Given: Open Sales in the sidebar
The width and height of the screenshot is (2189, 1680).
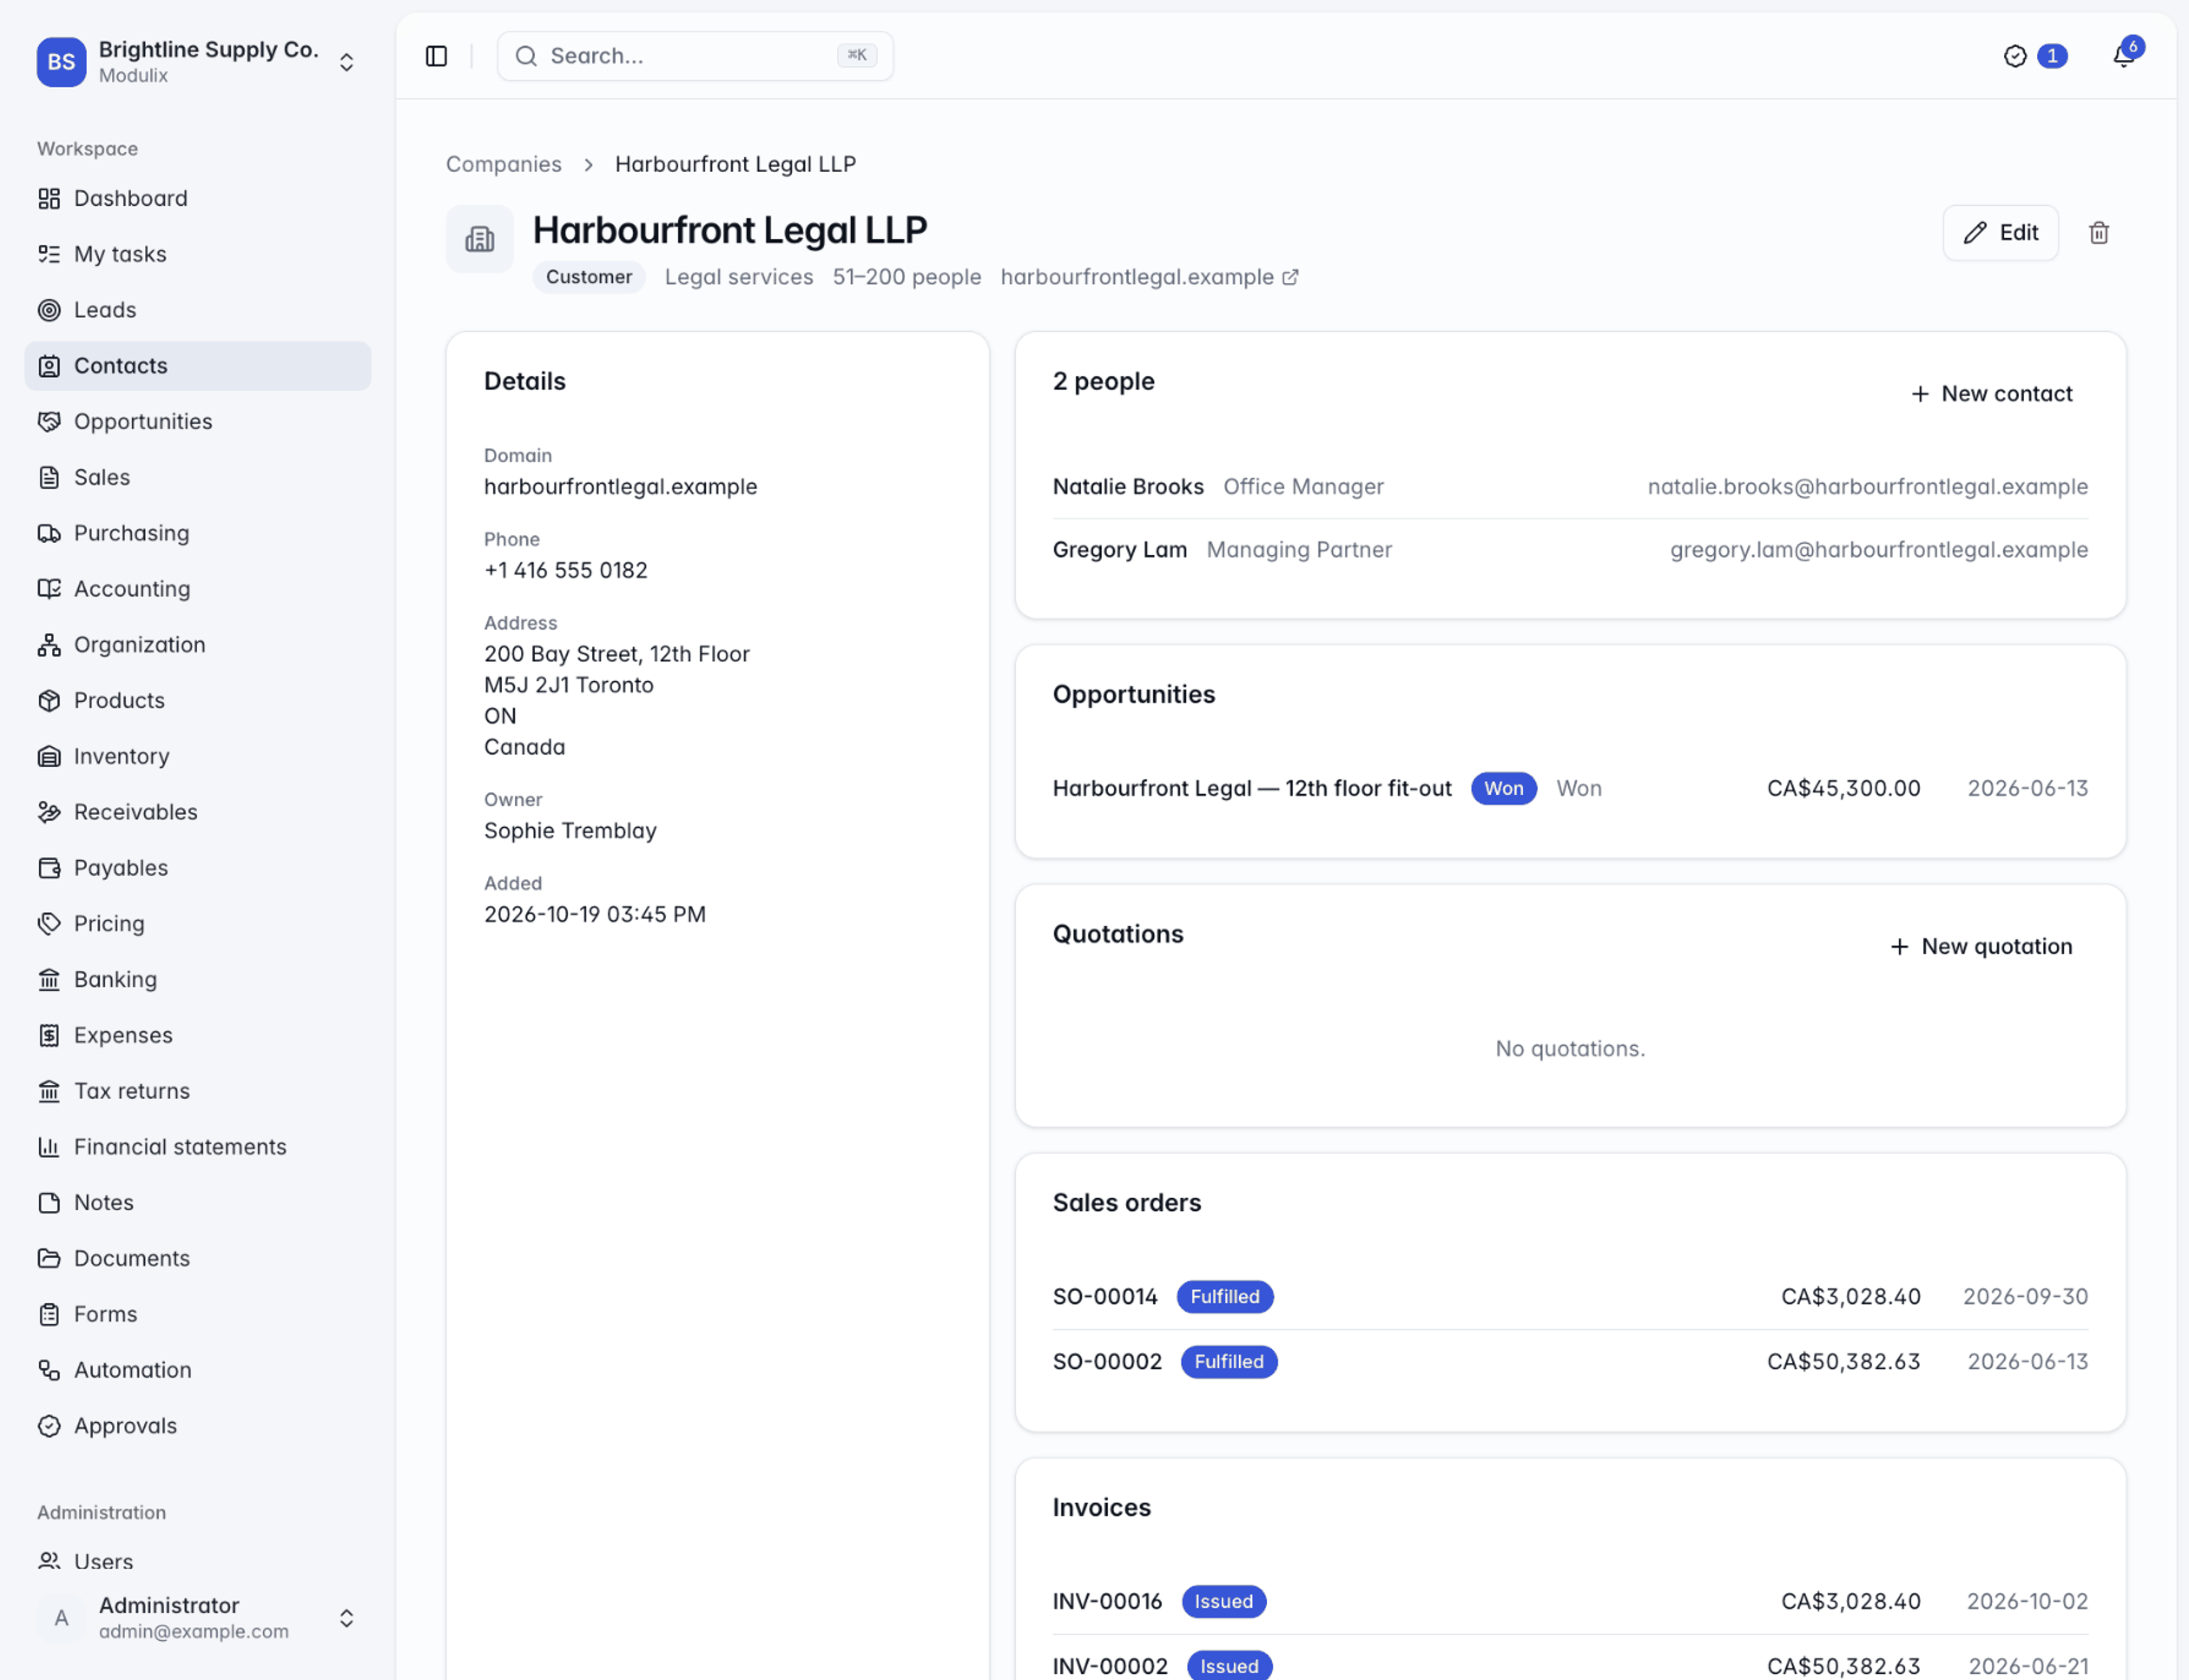Looking at the screenshot, I should (197, 477).
